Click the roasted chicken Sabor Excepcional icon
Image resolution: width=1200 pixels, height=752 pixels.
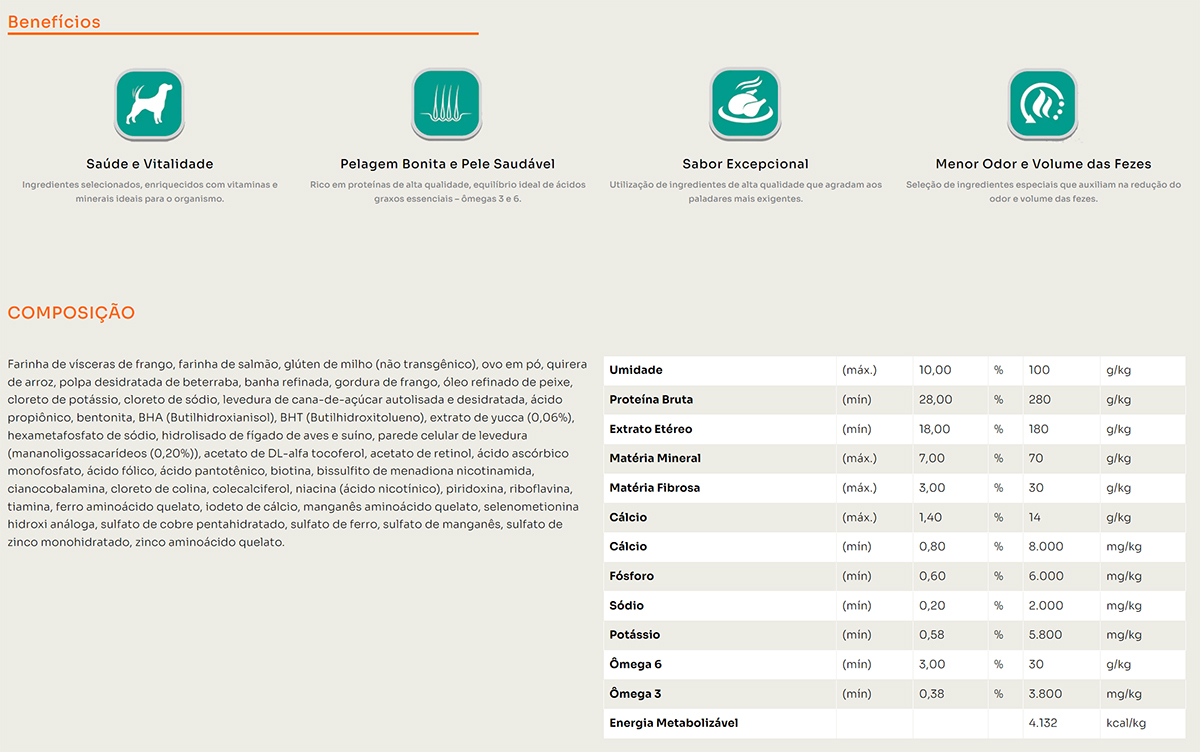pos(745,103)
